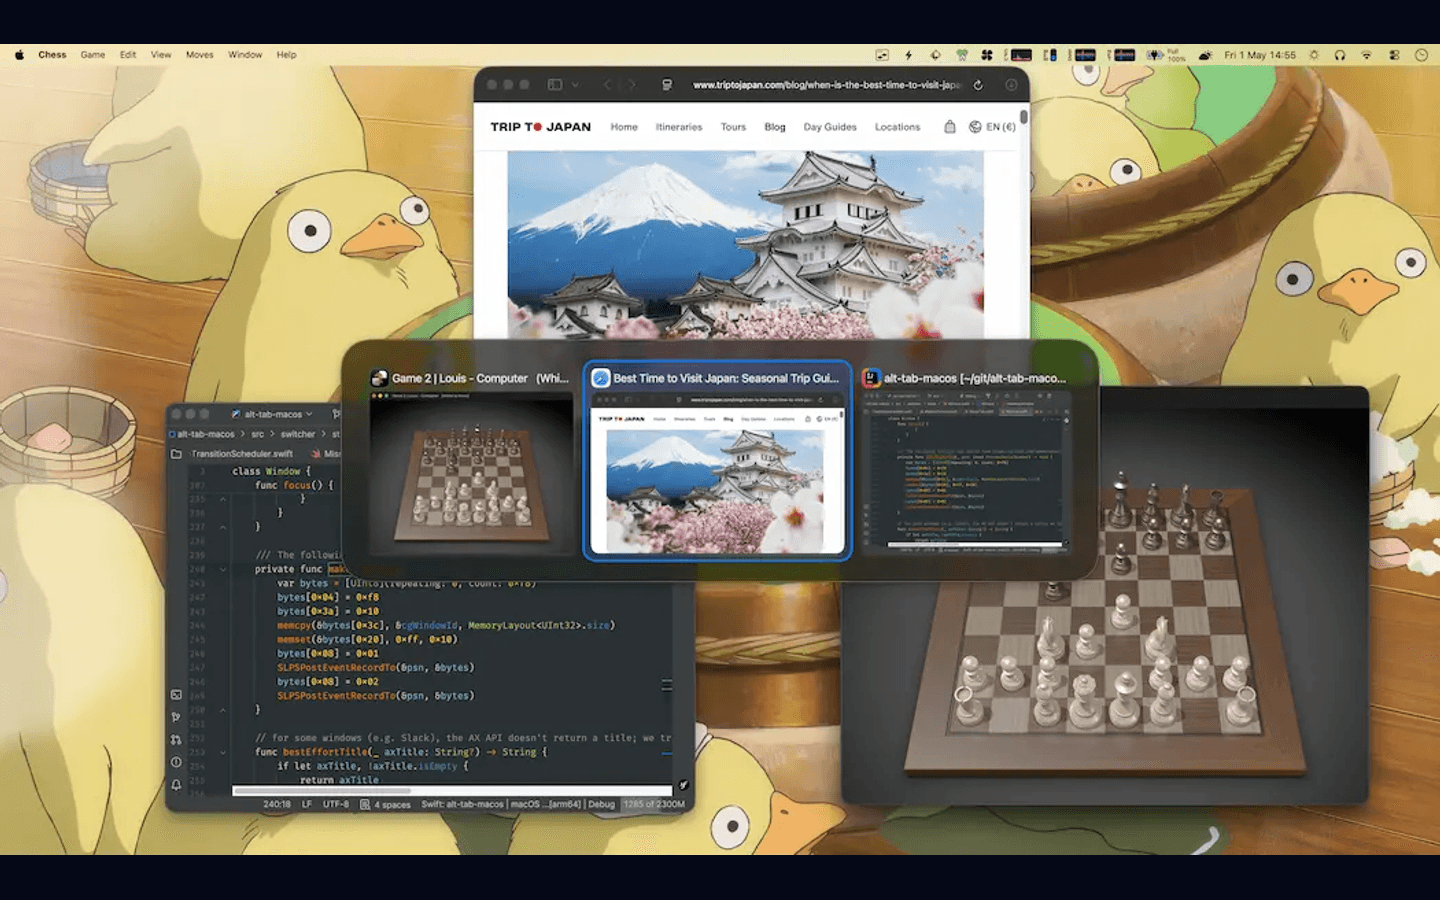Click the Safari address bar URL
The image size is (1440, 900).
(827, 85)
